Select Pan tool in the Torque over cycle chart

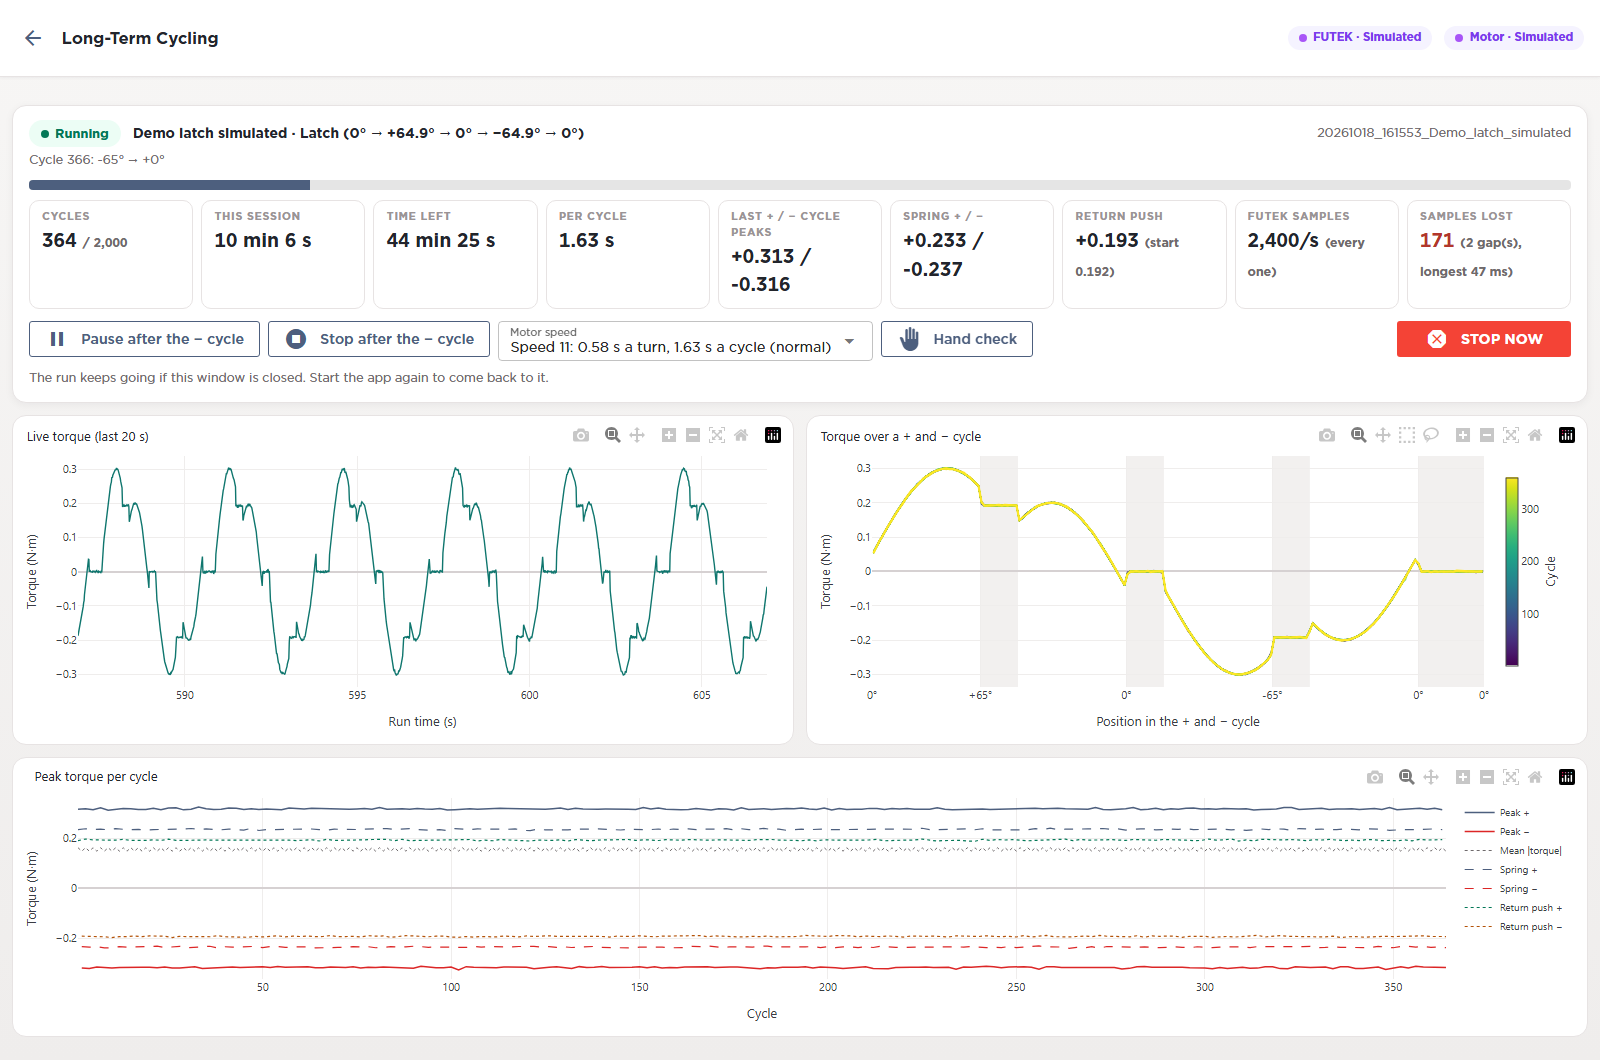1383,435
